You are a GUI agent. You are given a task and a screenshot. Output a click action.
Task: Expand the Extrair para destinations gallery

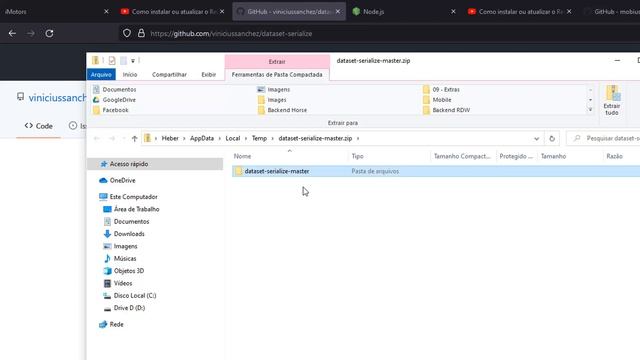[590, 110]
